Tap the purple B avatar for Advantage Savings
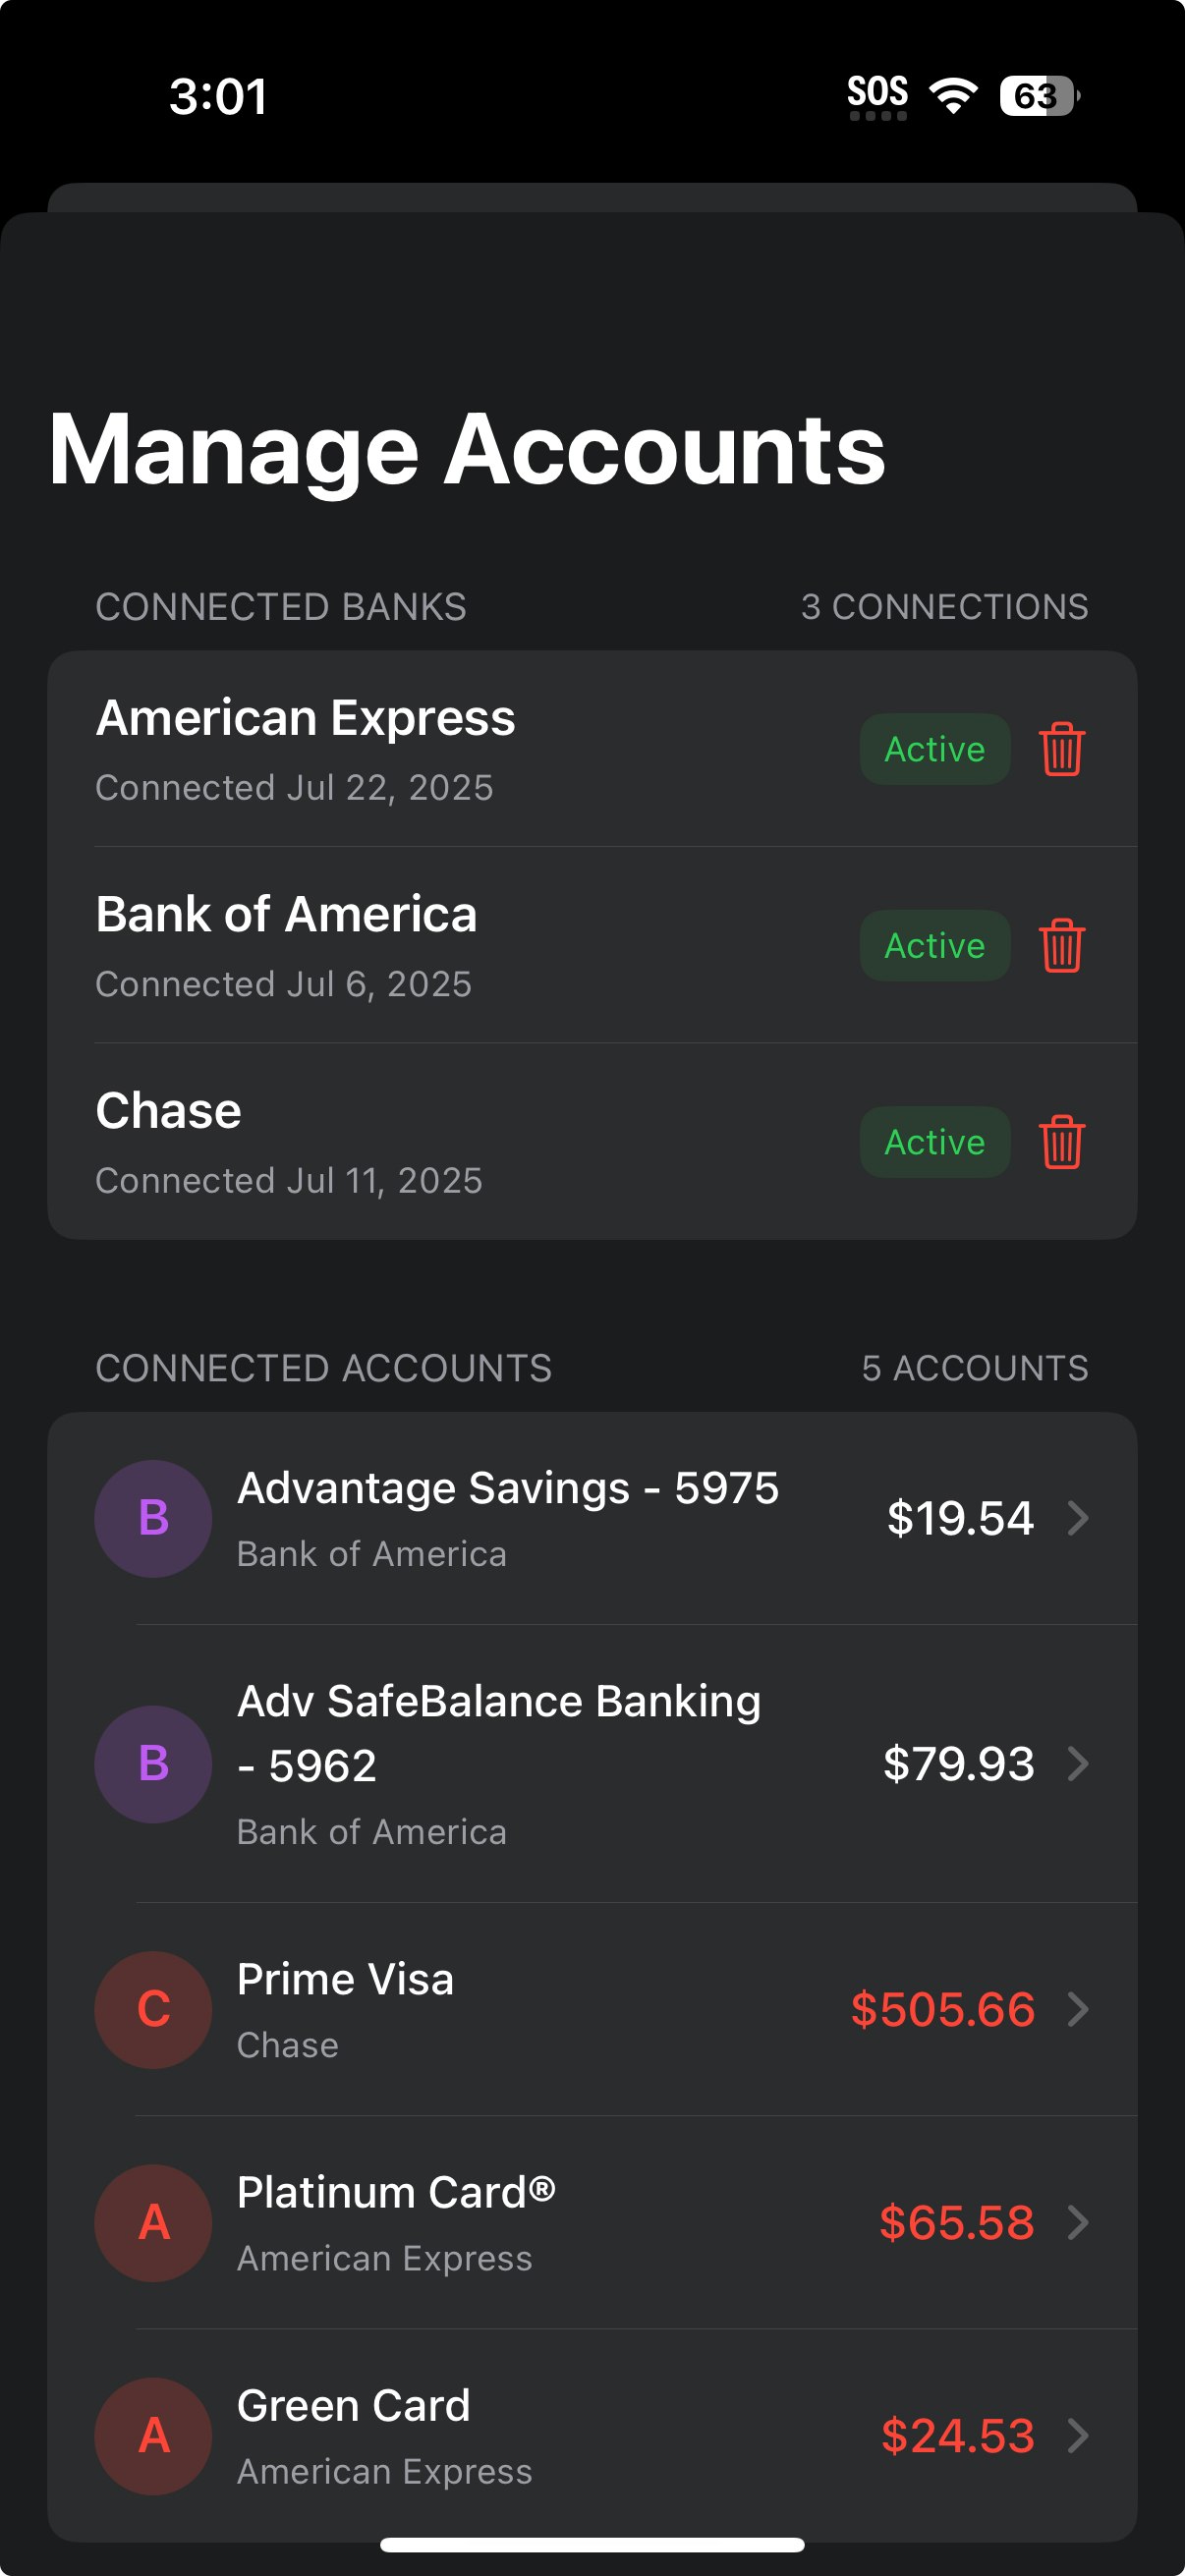 pyautogui.click(x=153, y=1518)
